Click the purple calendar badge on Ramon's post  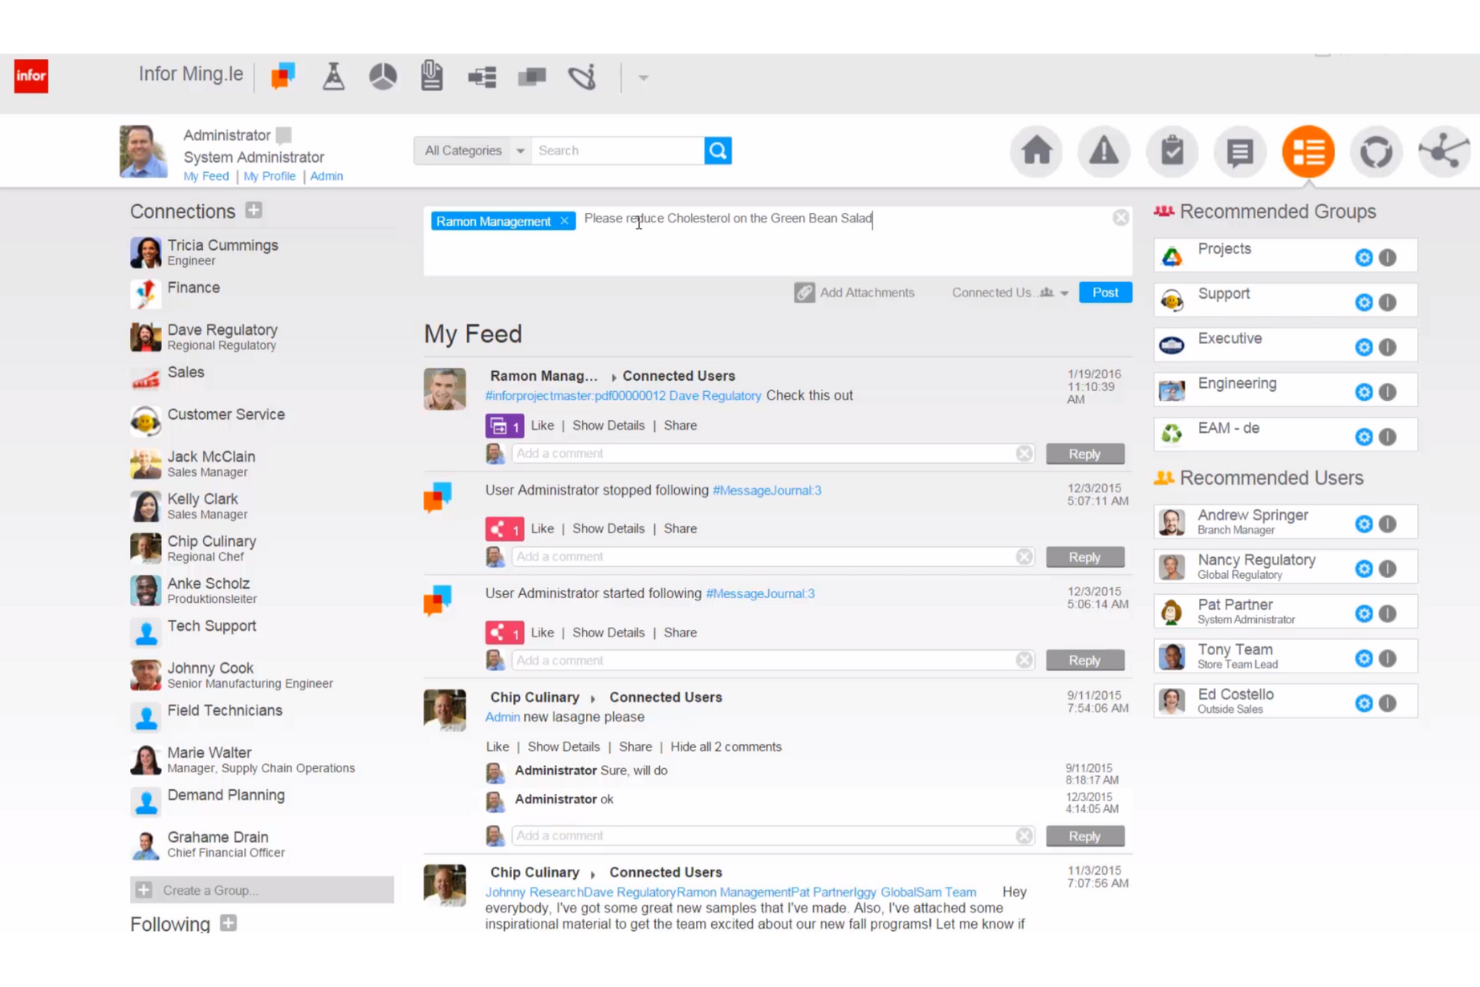pyautogui.click(x=504, y=426)
